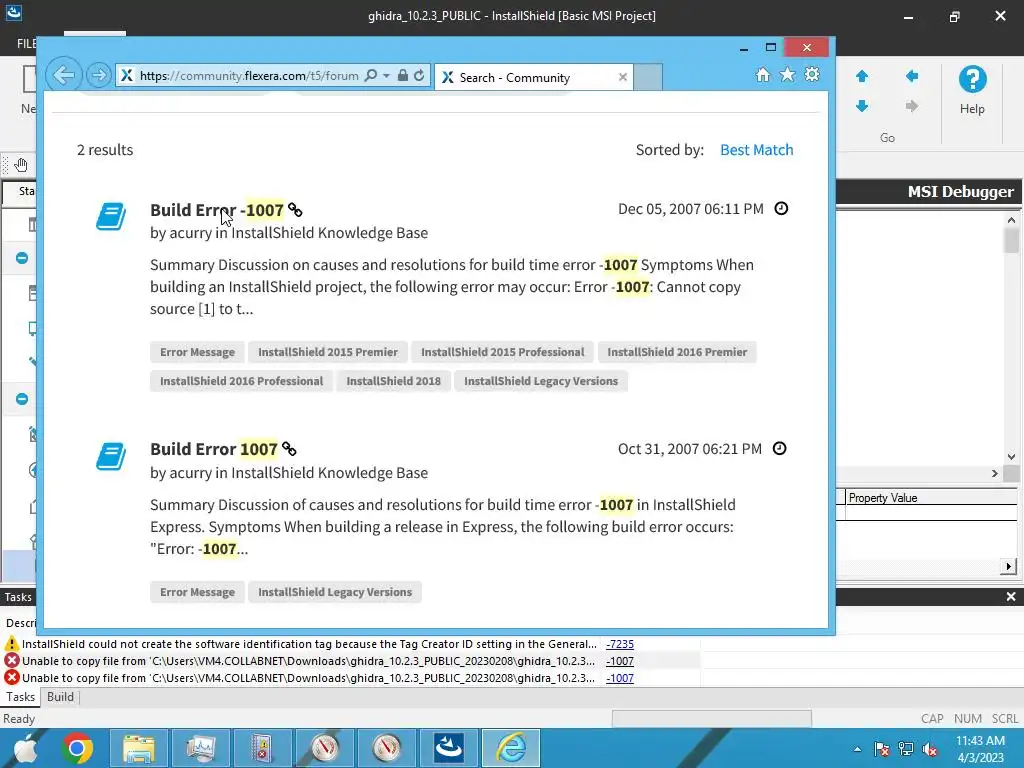The width and height of the screenshot is (1024, 768).
Task: Open InstallShield Help button
Action: click(x=972, y=91)
